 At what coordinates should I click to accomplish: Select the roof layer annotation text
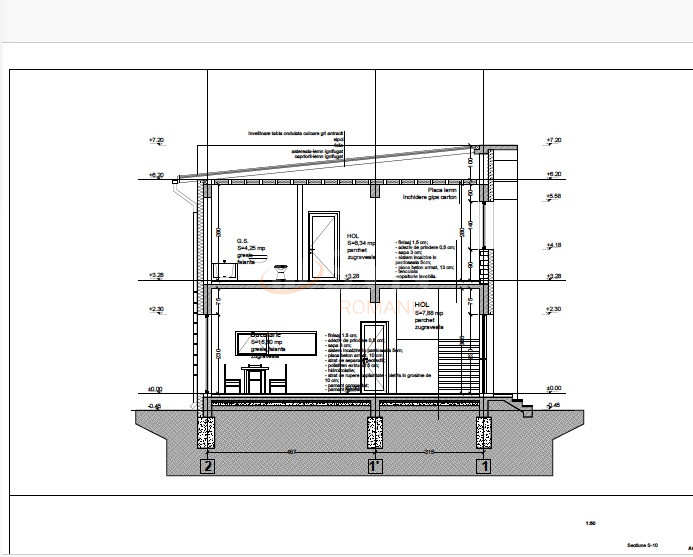tap(297, 145)
